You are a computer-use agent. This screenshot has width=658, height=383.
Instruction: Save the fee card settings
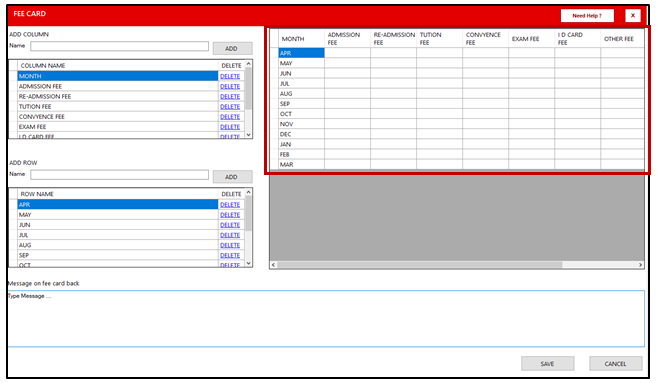coord(547,364)
